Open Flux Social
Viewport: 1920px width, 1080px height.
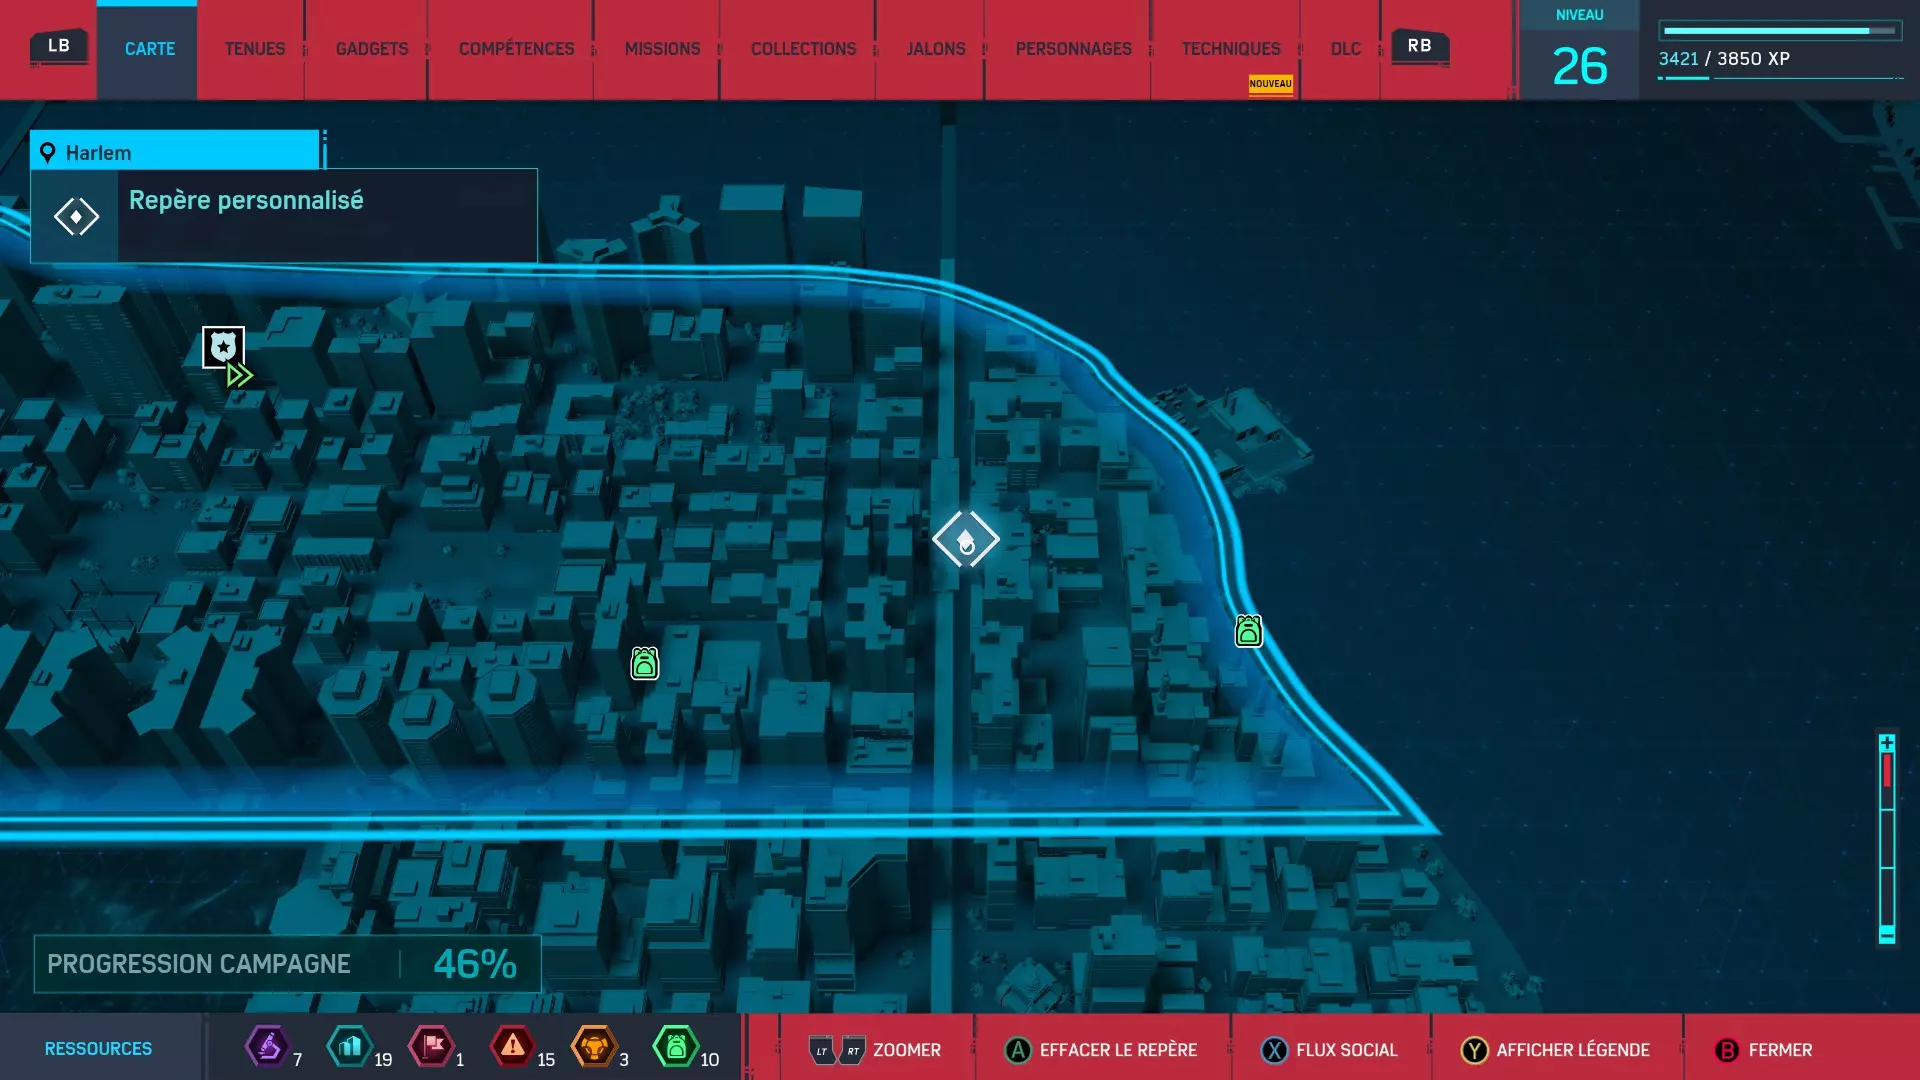pos(1330,1050)
